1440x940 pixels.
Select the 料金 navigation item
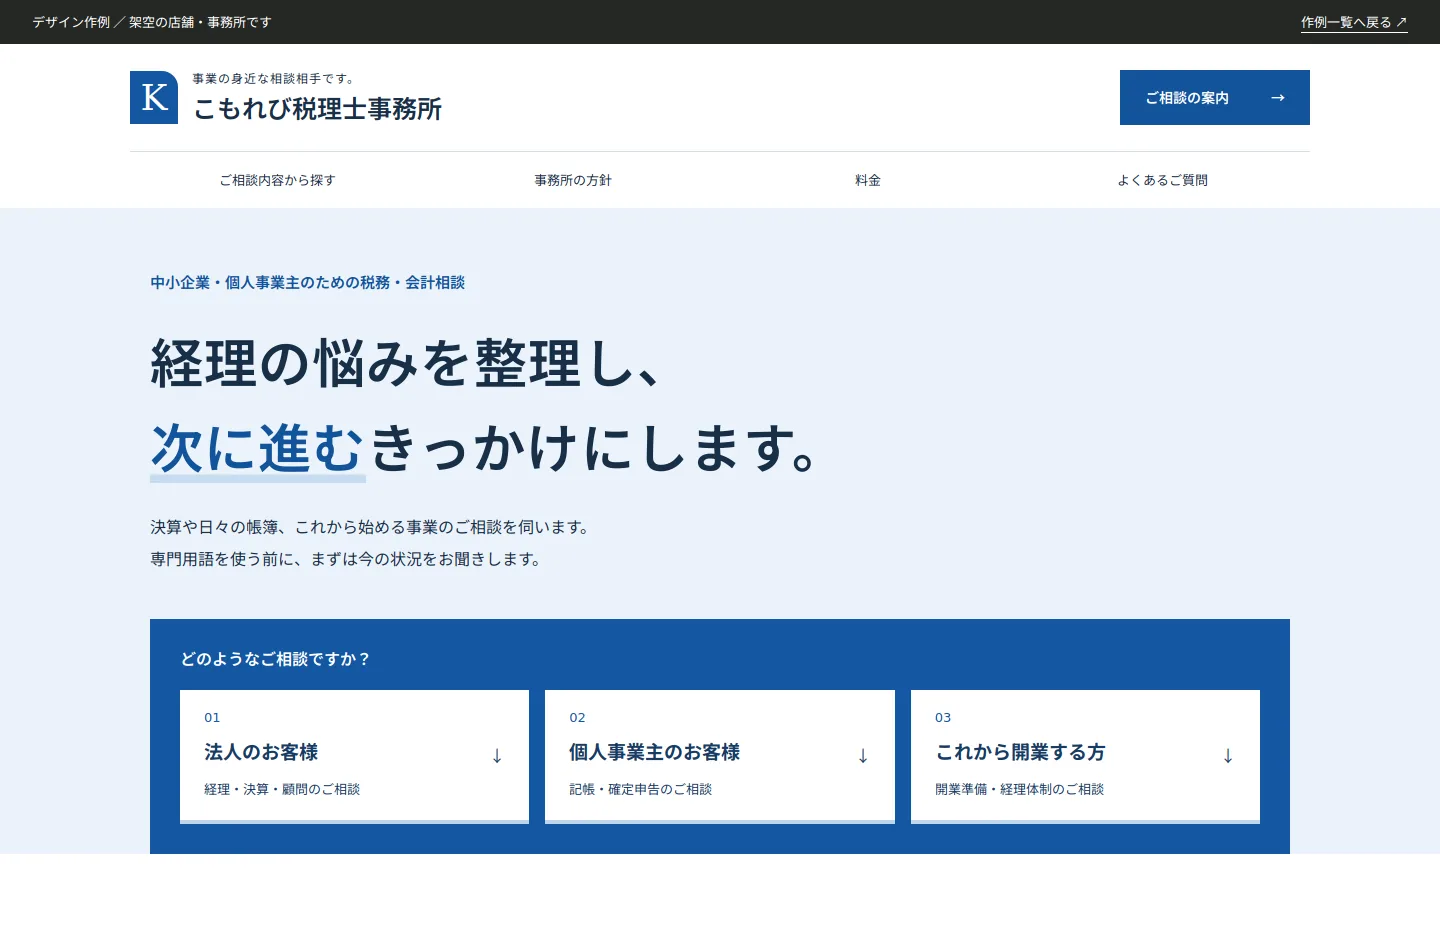867,180
